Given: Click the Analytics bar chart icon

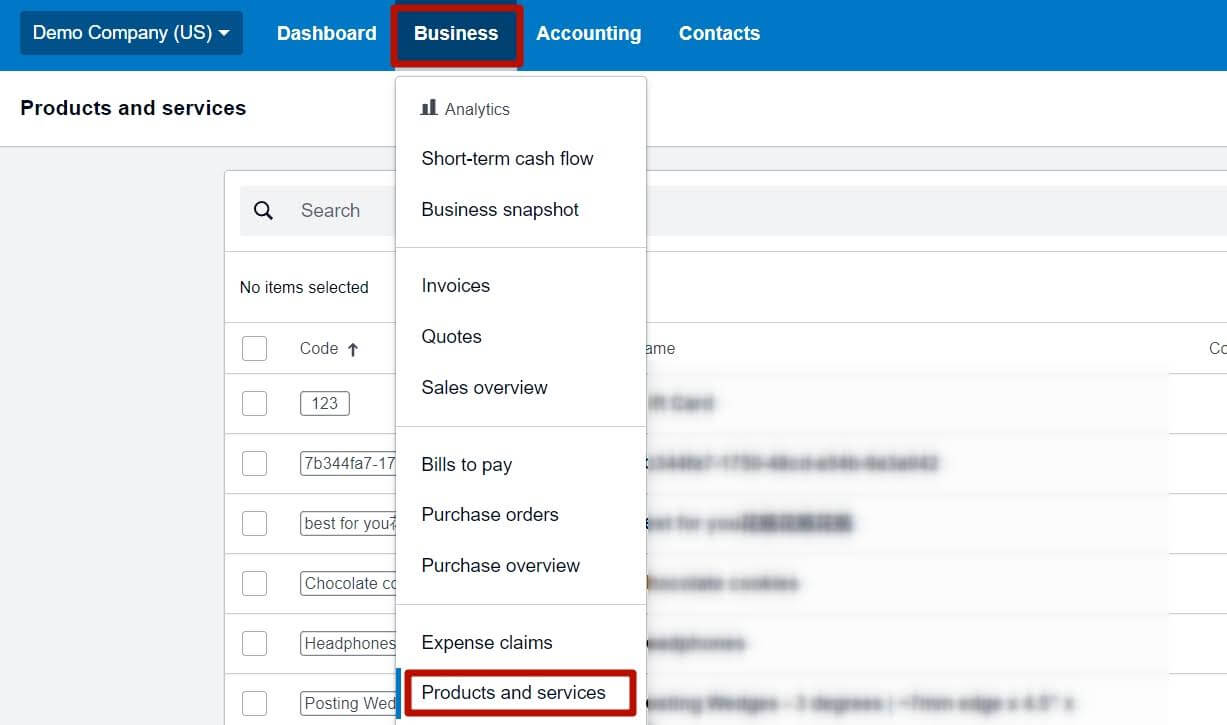Looking at the screenshot, I should click(428, 108).
